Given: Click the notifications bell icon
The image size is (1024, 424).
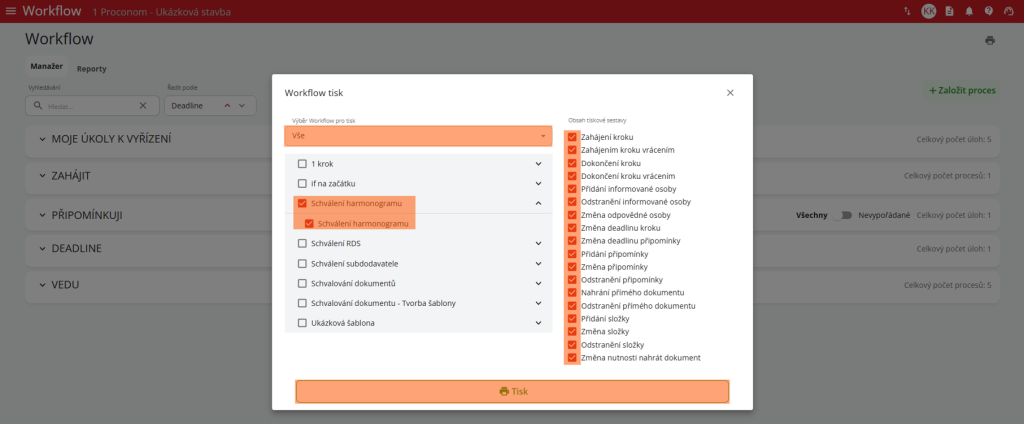Looking at the screenshot, I should tap(969, 11).
